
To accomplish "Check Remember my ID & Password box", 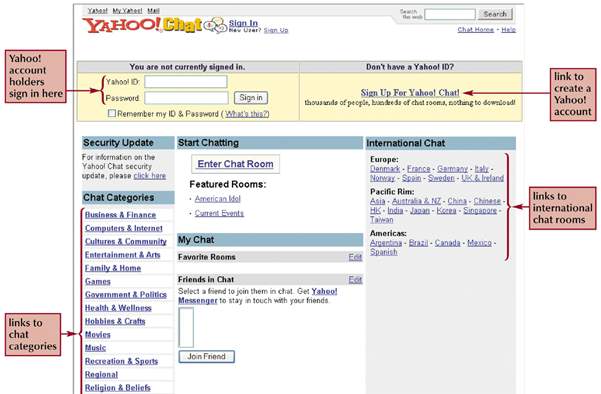I will click(x=112, y=113).
